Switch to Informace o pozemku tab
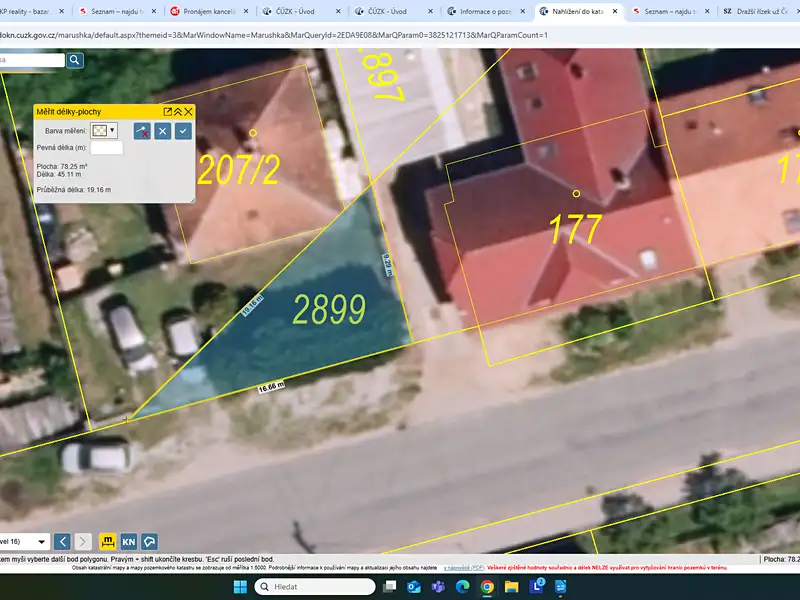Image resolution: width=800 pixels, height=600 pixels. (486, 11)
